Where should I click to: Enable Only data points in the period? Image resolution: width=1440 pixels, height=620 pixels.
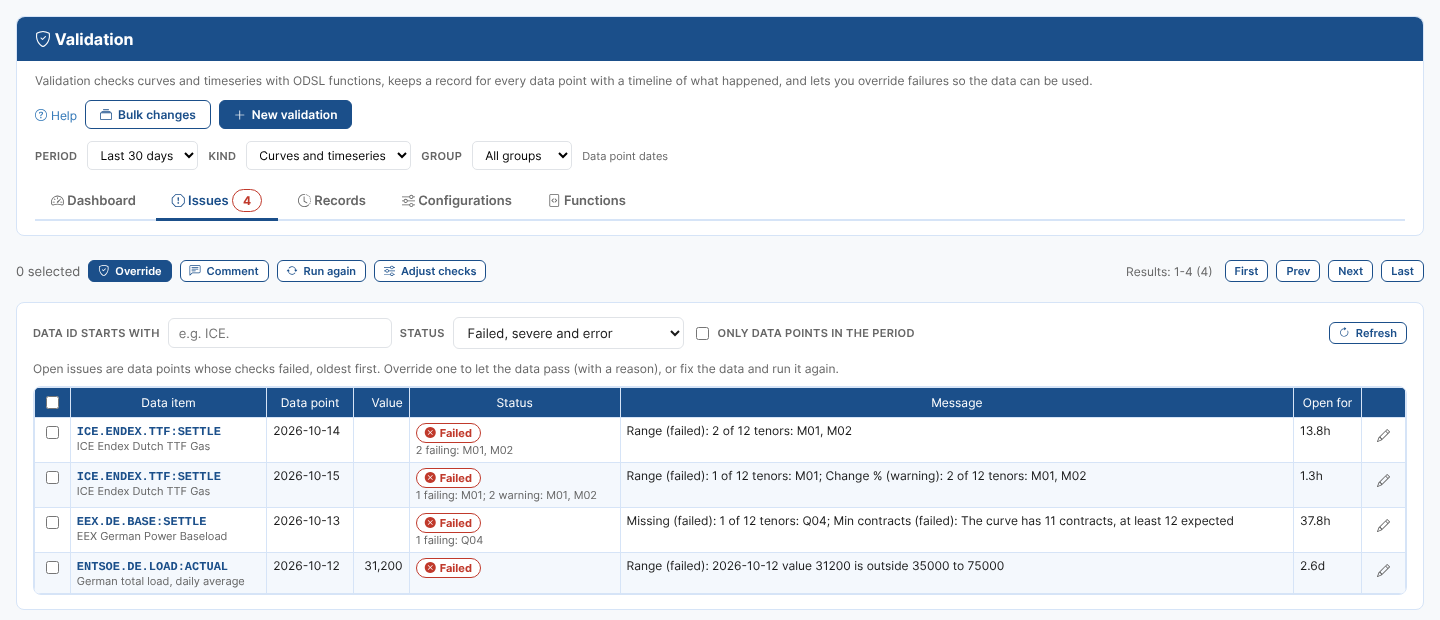(703, 333)
